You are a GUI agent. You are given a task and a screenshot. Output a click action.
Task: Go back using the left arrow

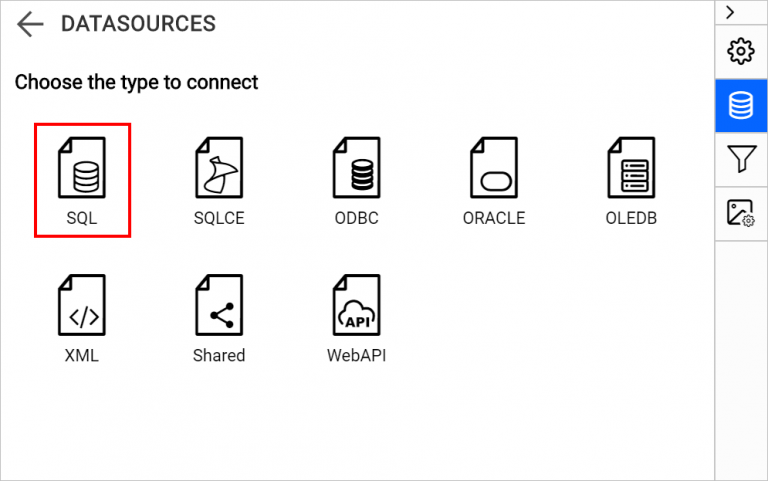point(31,24)
